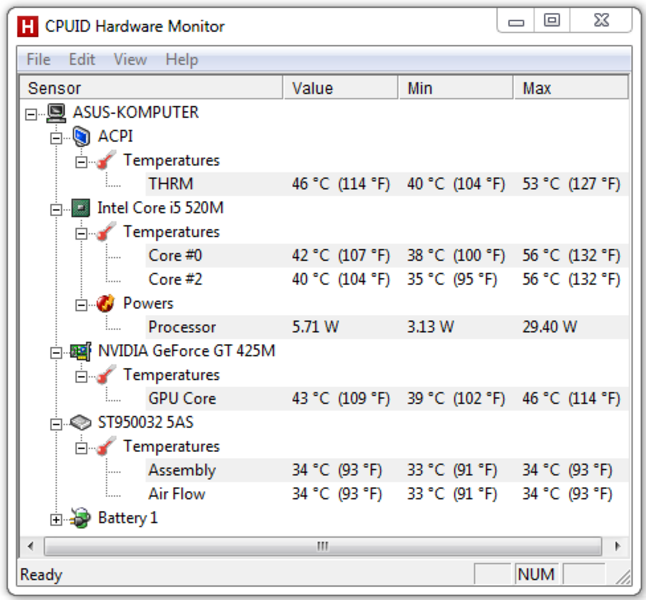Click the Intel Core i5 520M chip icon
Screen dimensions: 646x600
pyautogui.click(x=81, y=208)
